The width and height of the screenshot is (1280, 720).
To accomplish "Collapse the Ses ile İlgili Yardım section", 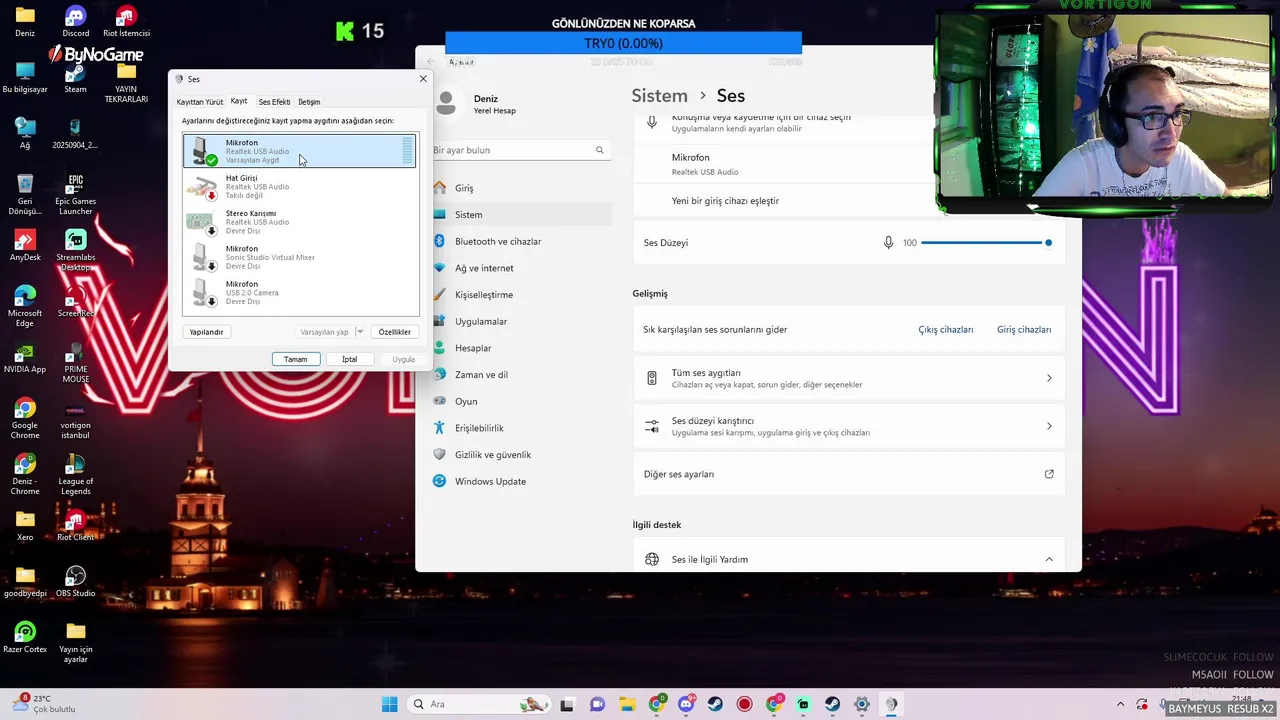I will coord(1049,559).
